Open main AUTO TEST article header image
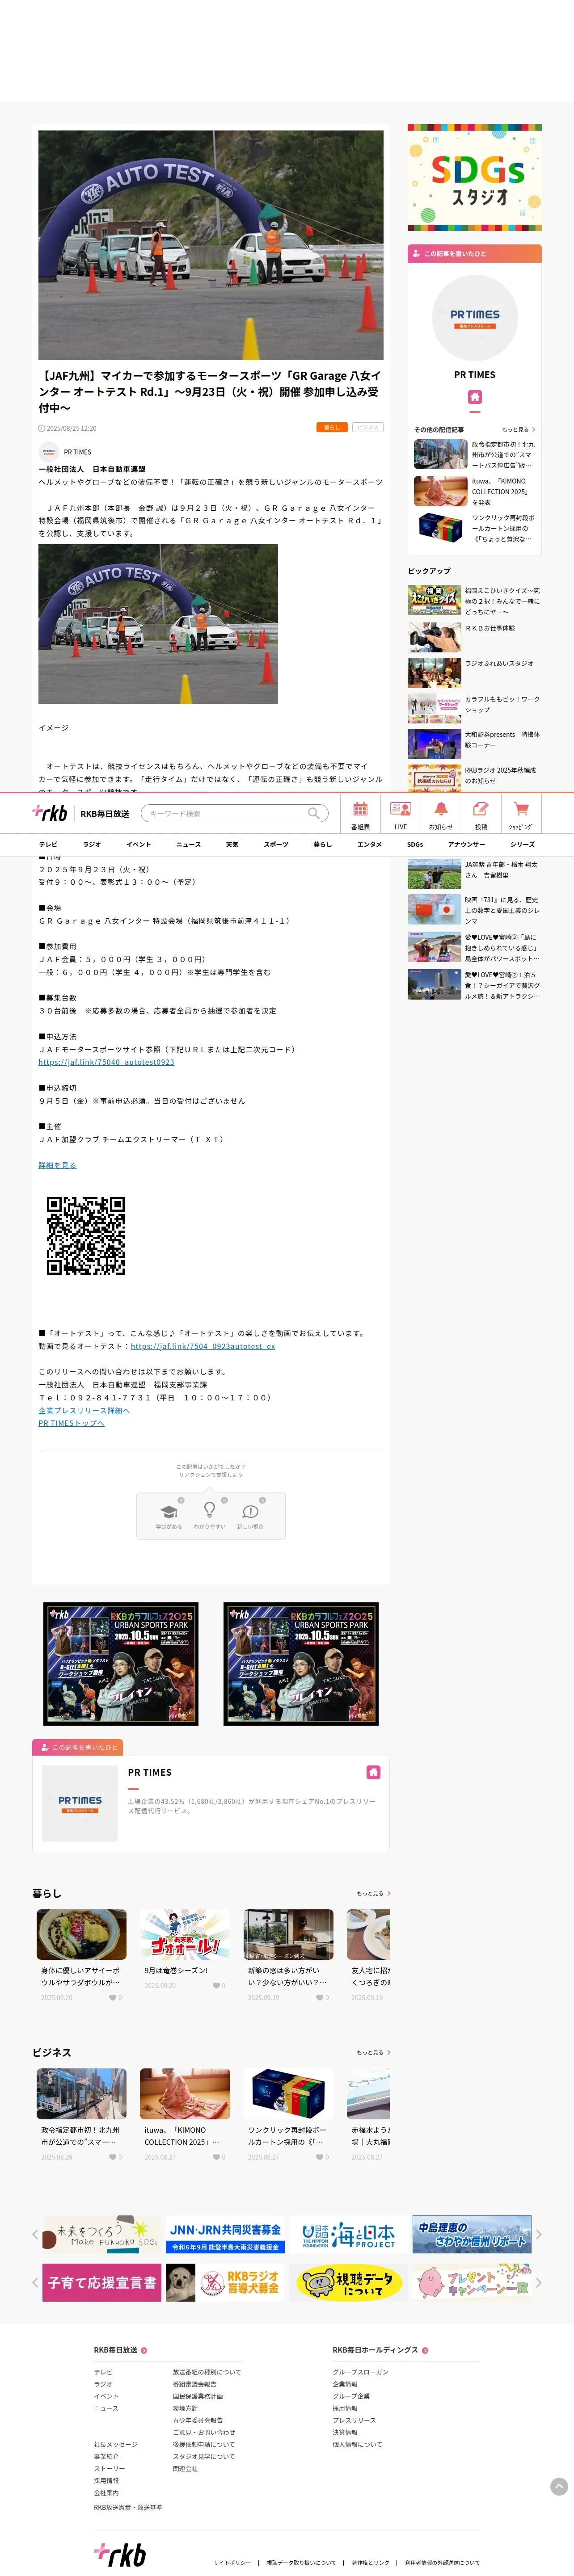 click(211, 245)
